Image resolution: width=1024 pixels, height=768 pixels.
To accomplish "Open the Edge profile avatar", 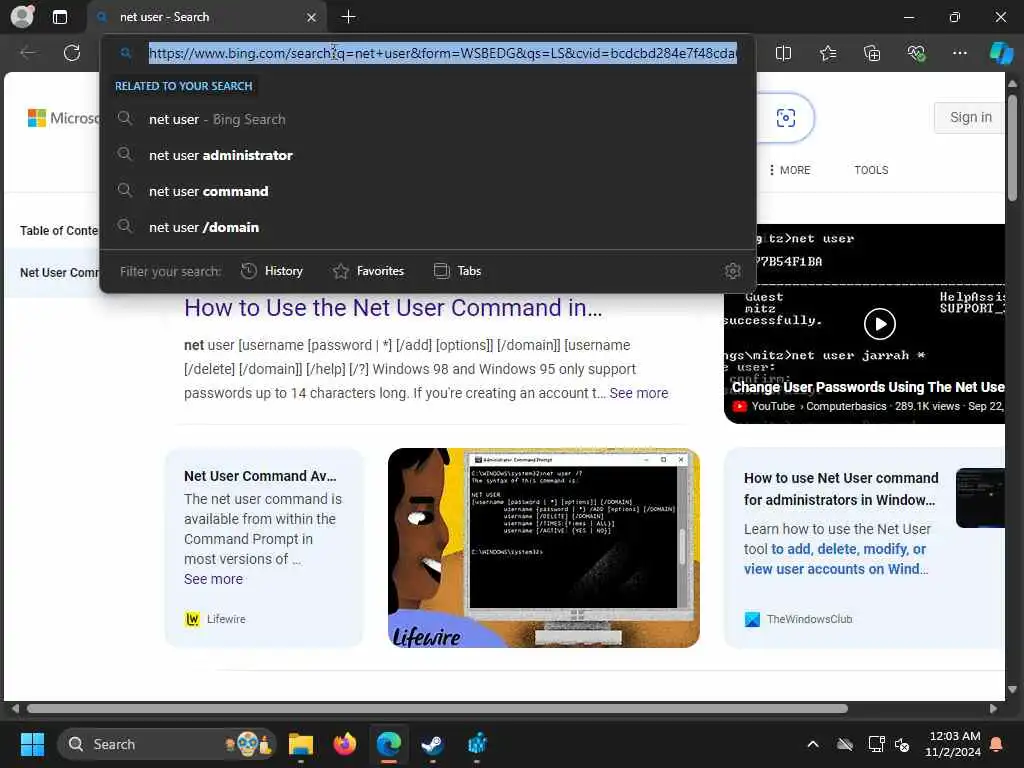I will 22,16.
